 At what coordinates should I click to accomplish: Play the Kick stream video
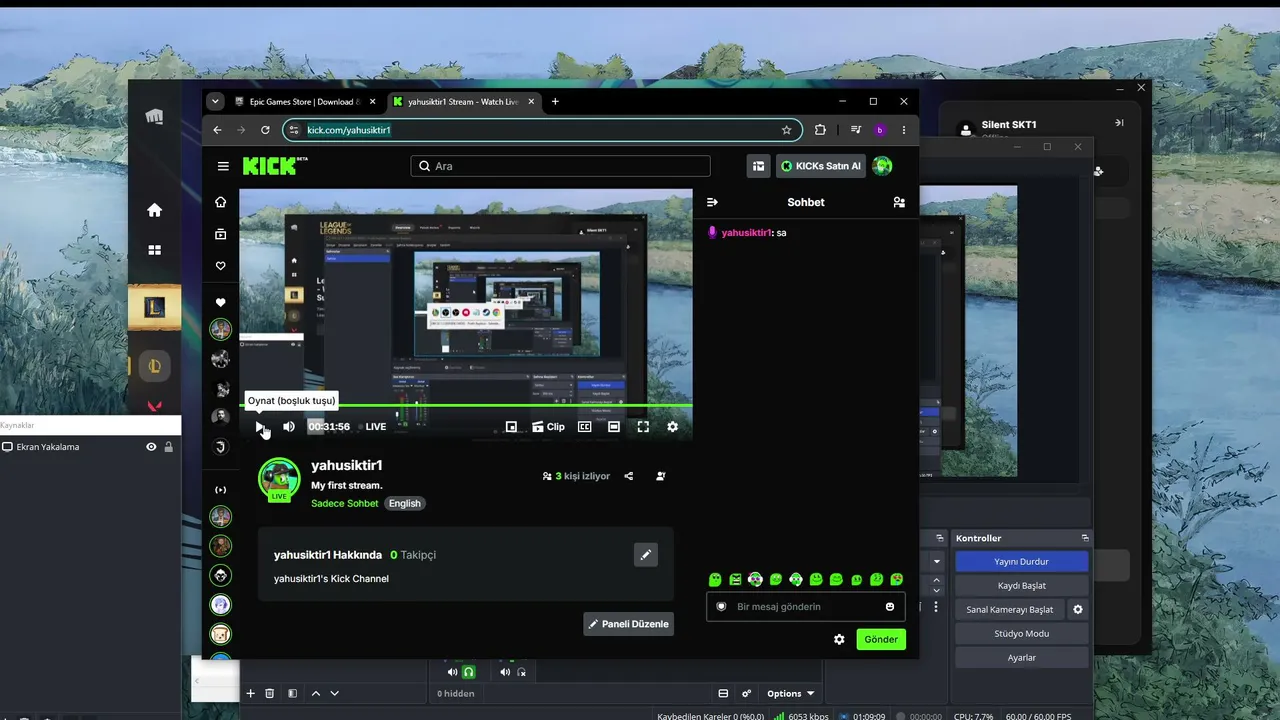pos(260,427)
